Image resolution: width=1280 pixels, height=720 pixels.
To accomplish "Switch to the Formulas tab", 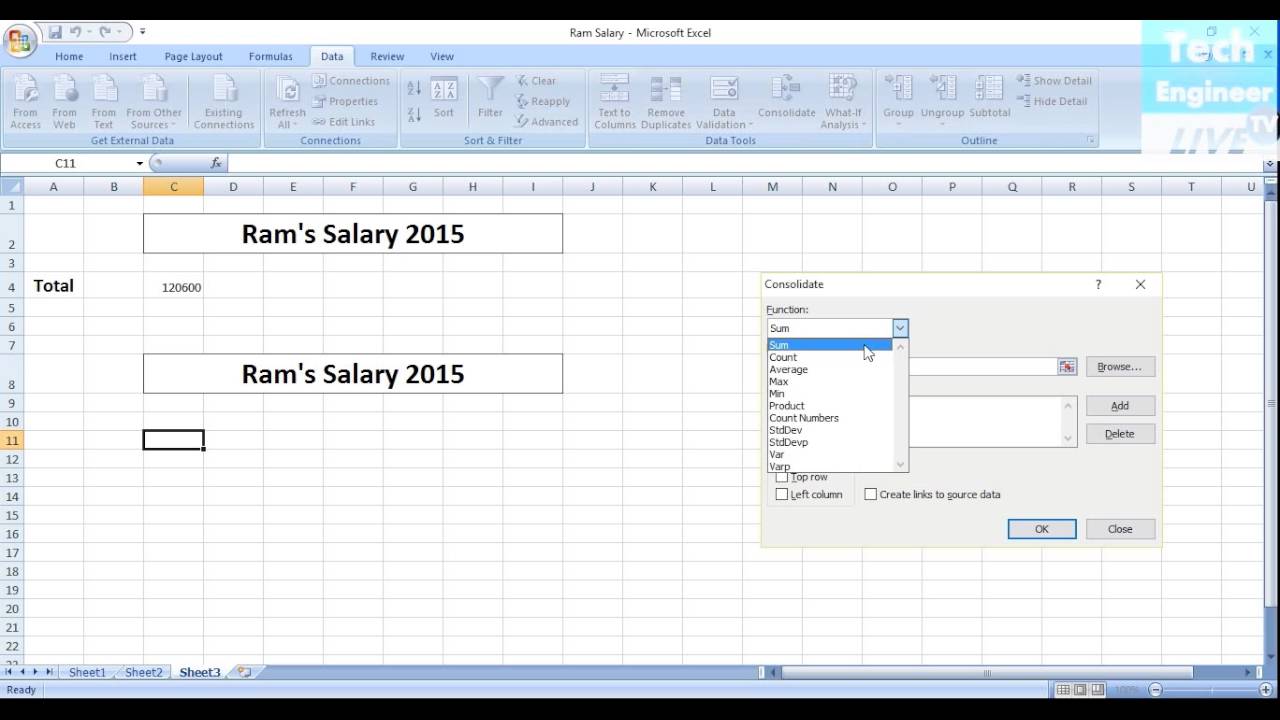I will (271, 57).
